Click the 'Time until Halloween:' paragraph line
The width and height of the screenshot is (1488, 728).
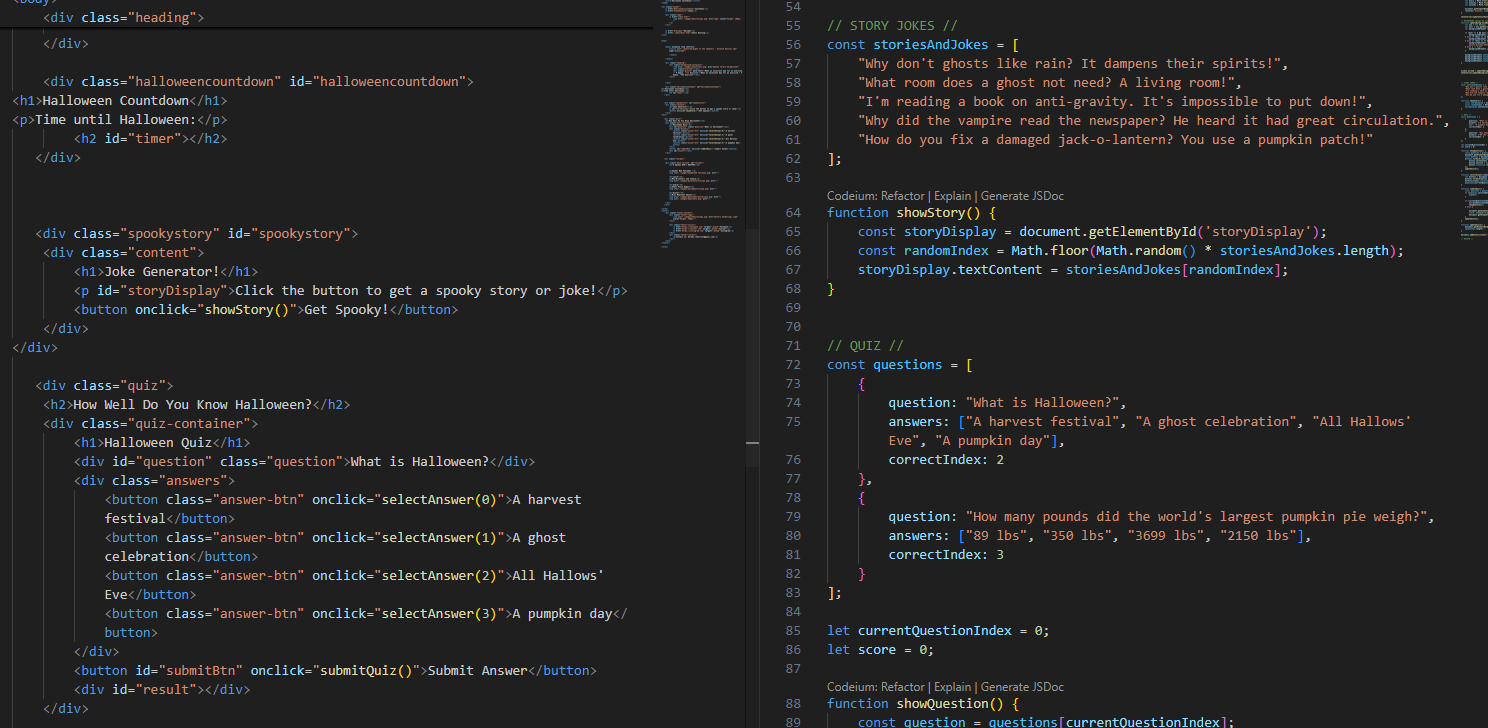click(120, 120)
